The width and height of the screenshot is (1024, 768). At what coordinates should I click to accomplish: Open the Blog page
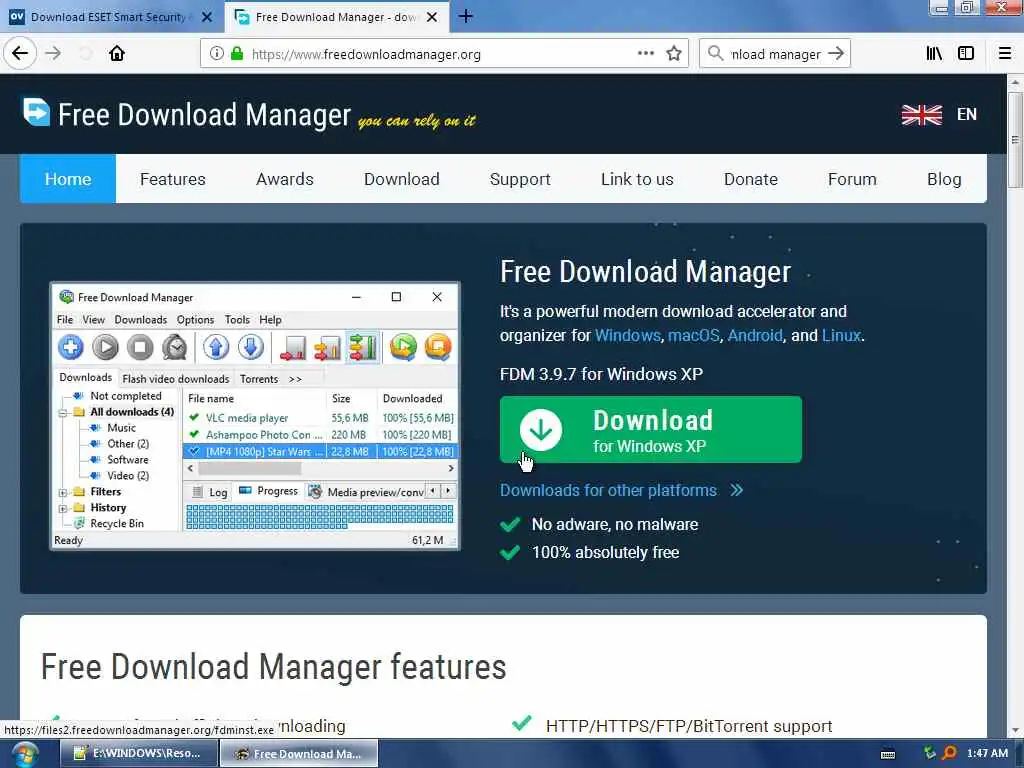(944, 179)
